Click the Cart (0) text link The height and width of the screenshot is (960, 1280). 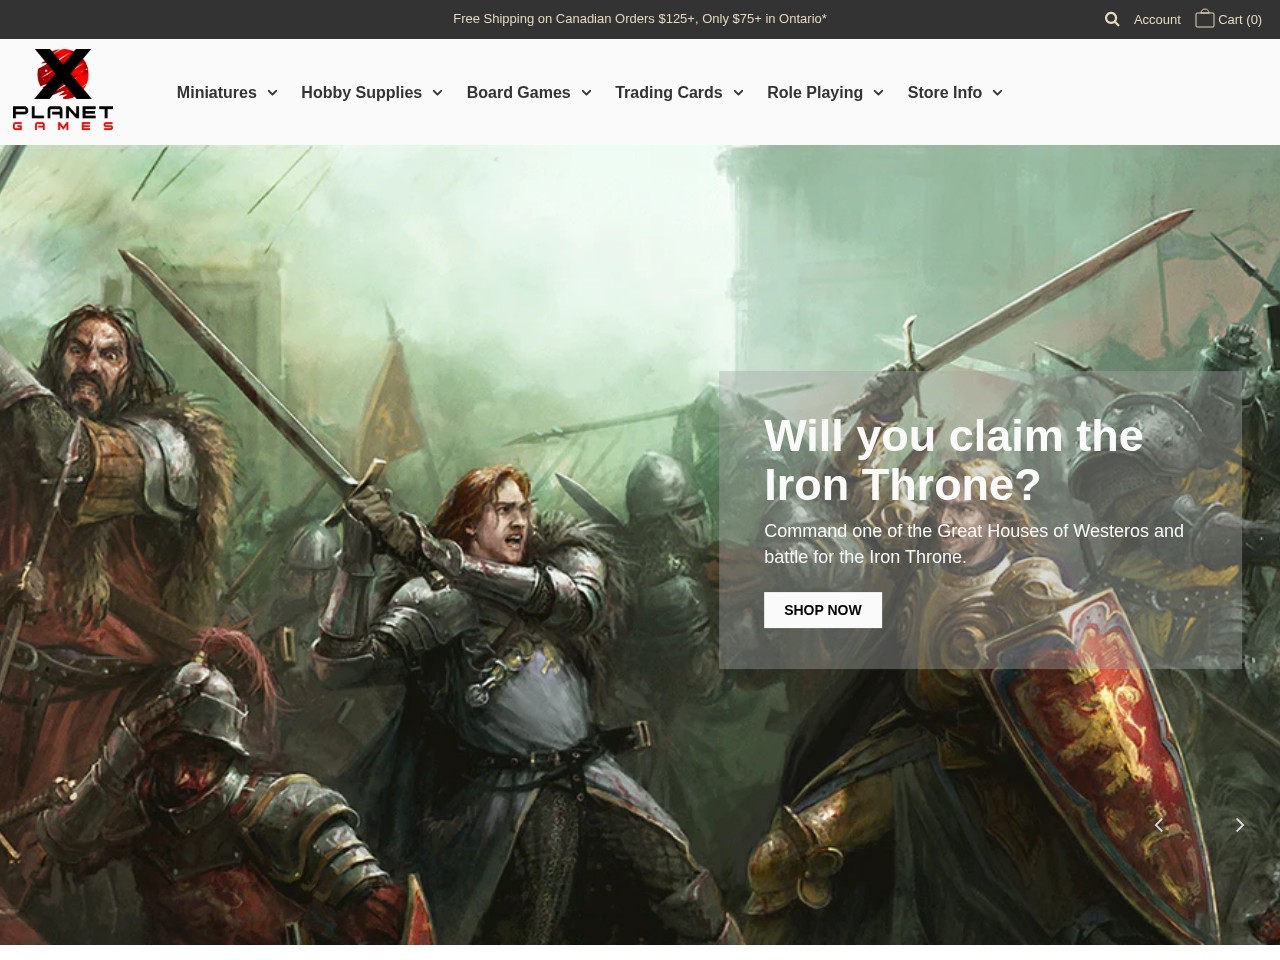pos(1239,19)
